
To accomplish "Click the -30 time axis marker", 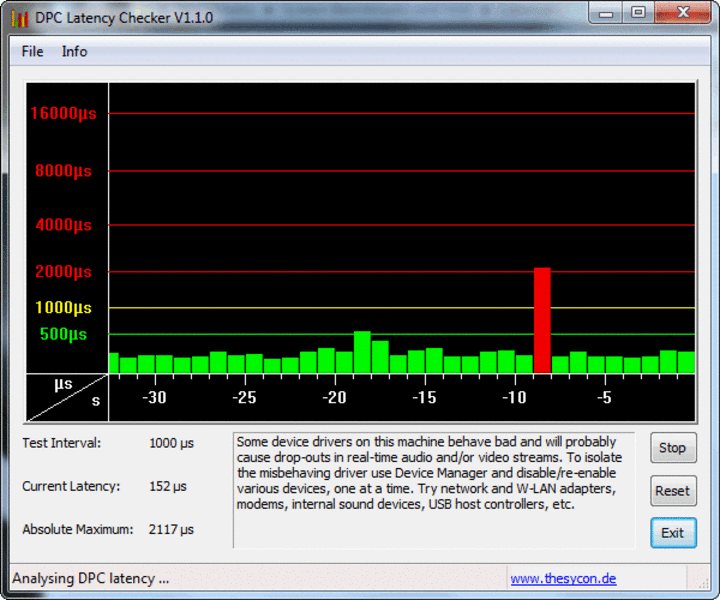I will coord(154,398).
